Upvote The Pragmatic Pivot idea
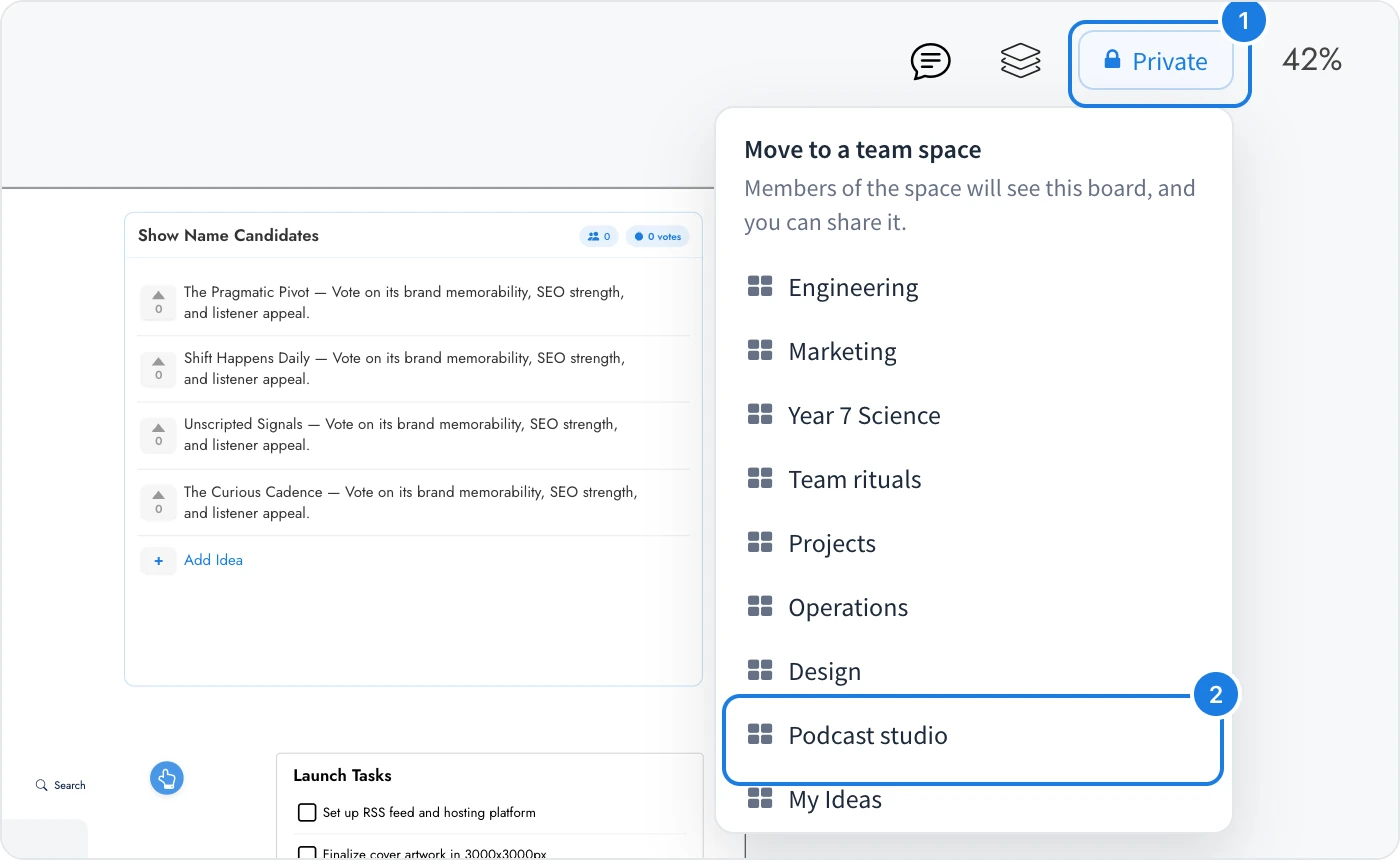Screen dimensions: 1400x860 [x=158, y=302]
